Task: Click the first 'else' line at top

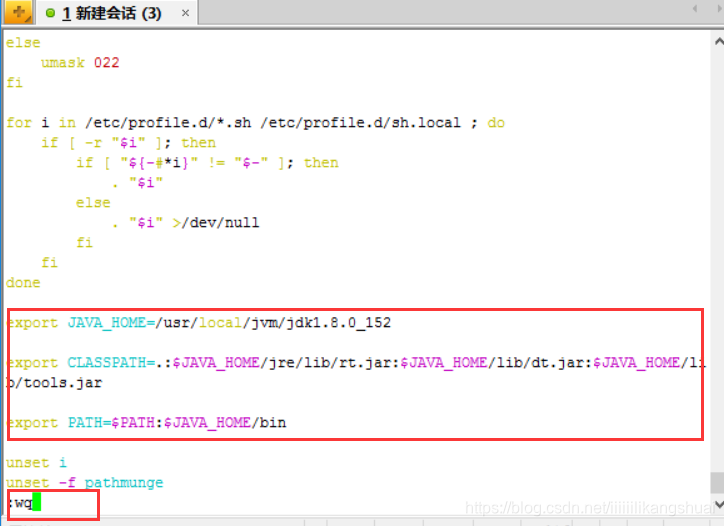Action: pos(23,42)
